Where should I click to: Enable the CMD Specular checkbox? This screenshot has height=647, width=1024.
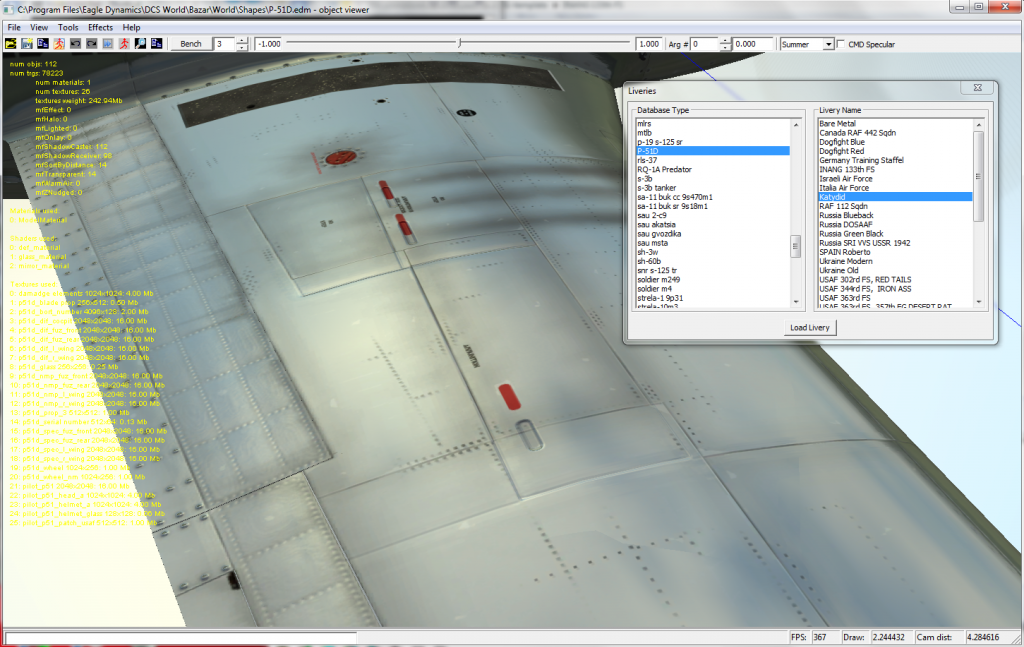[840, 44]
